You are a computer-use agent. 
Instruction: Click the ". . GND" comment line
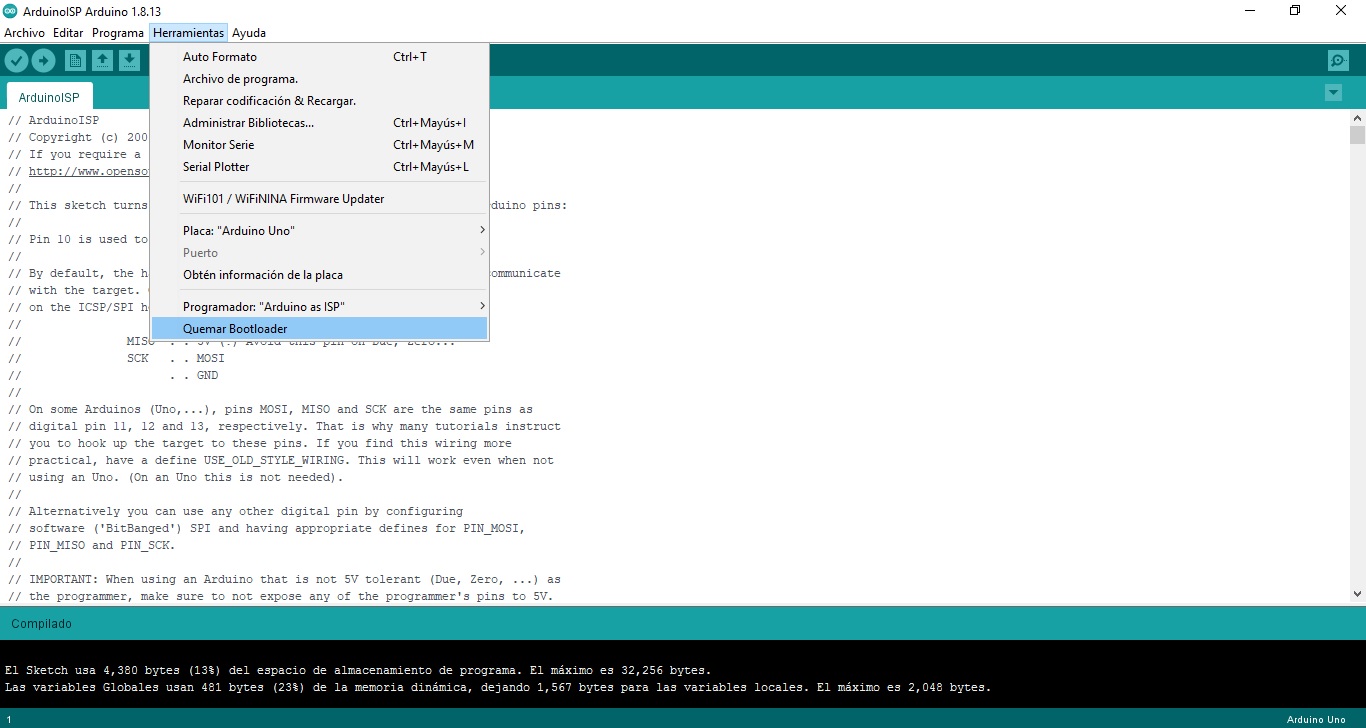194,375
